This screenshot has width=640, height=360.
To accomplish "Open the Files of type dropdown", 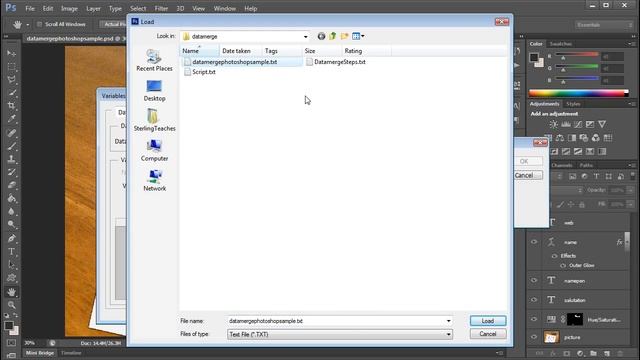I will [x=449, y=334].
